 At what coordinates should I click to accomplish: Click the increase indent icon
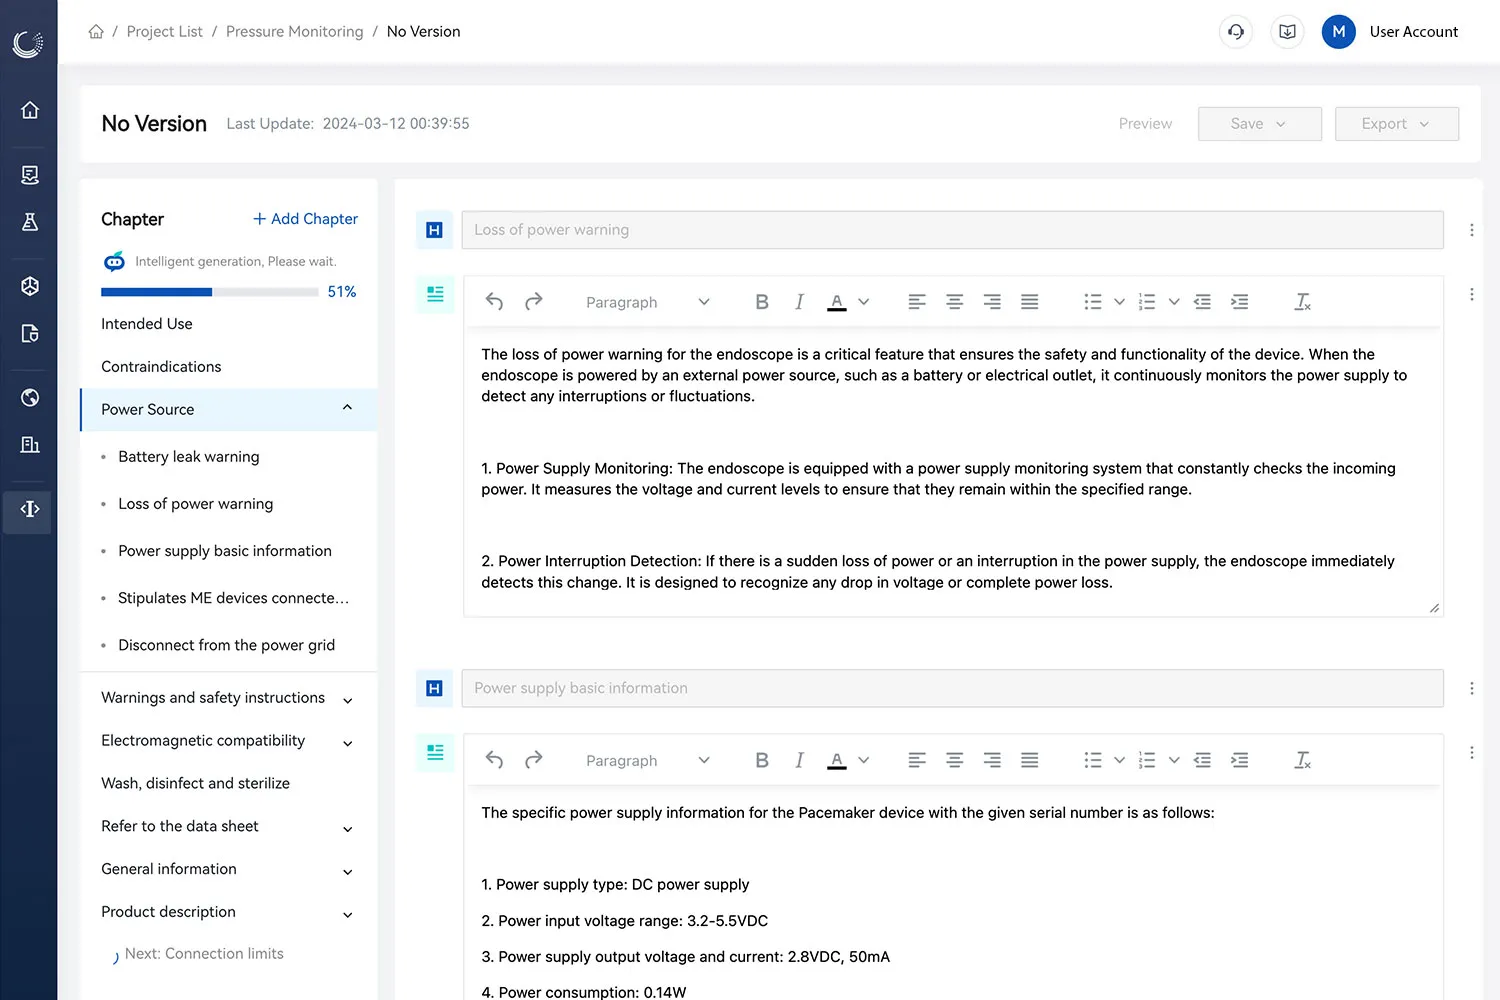pyautogui.click(x=1240, y=301)
